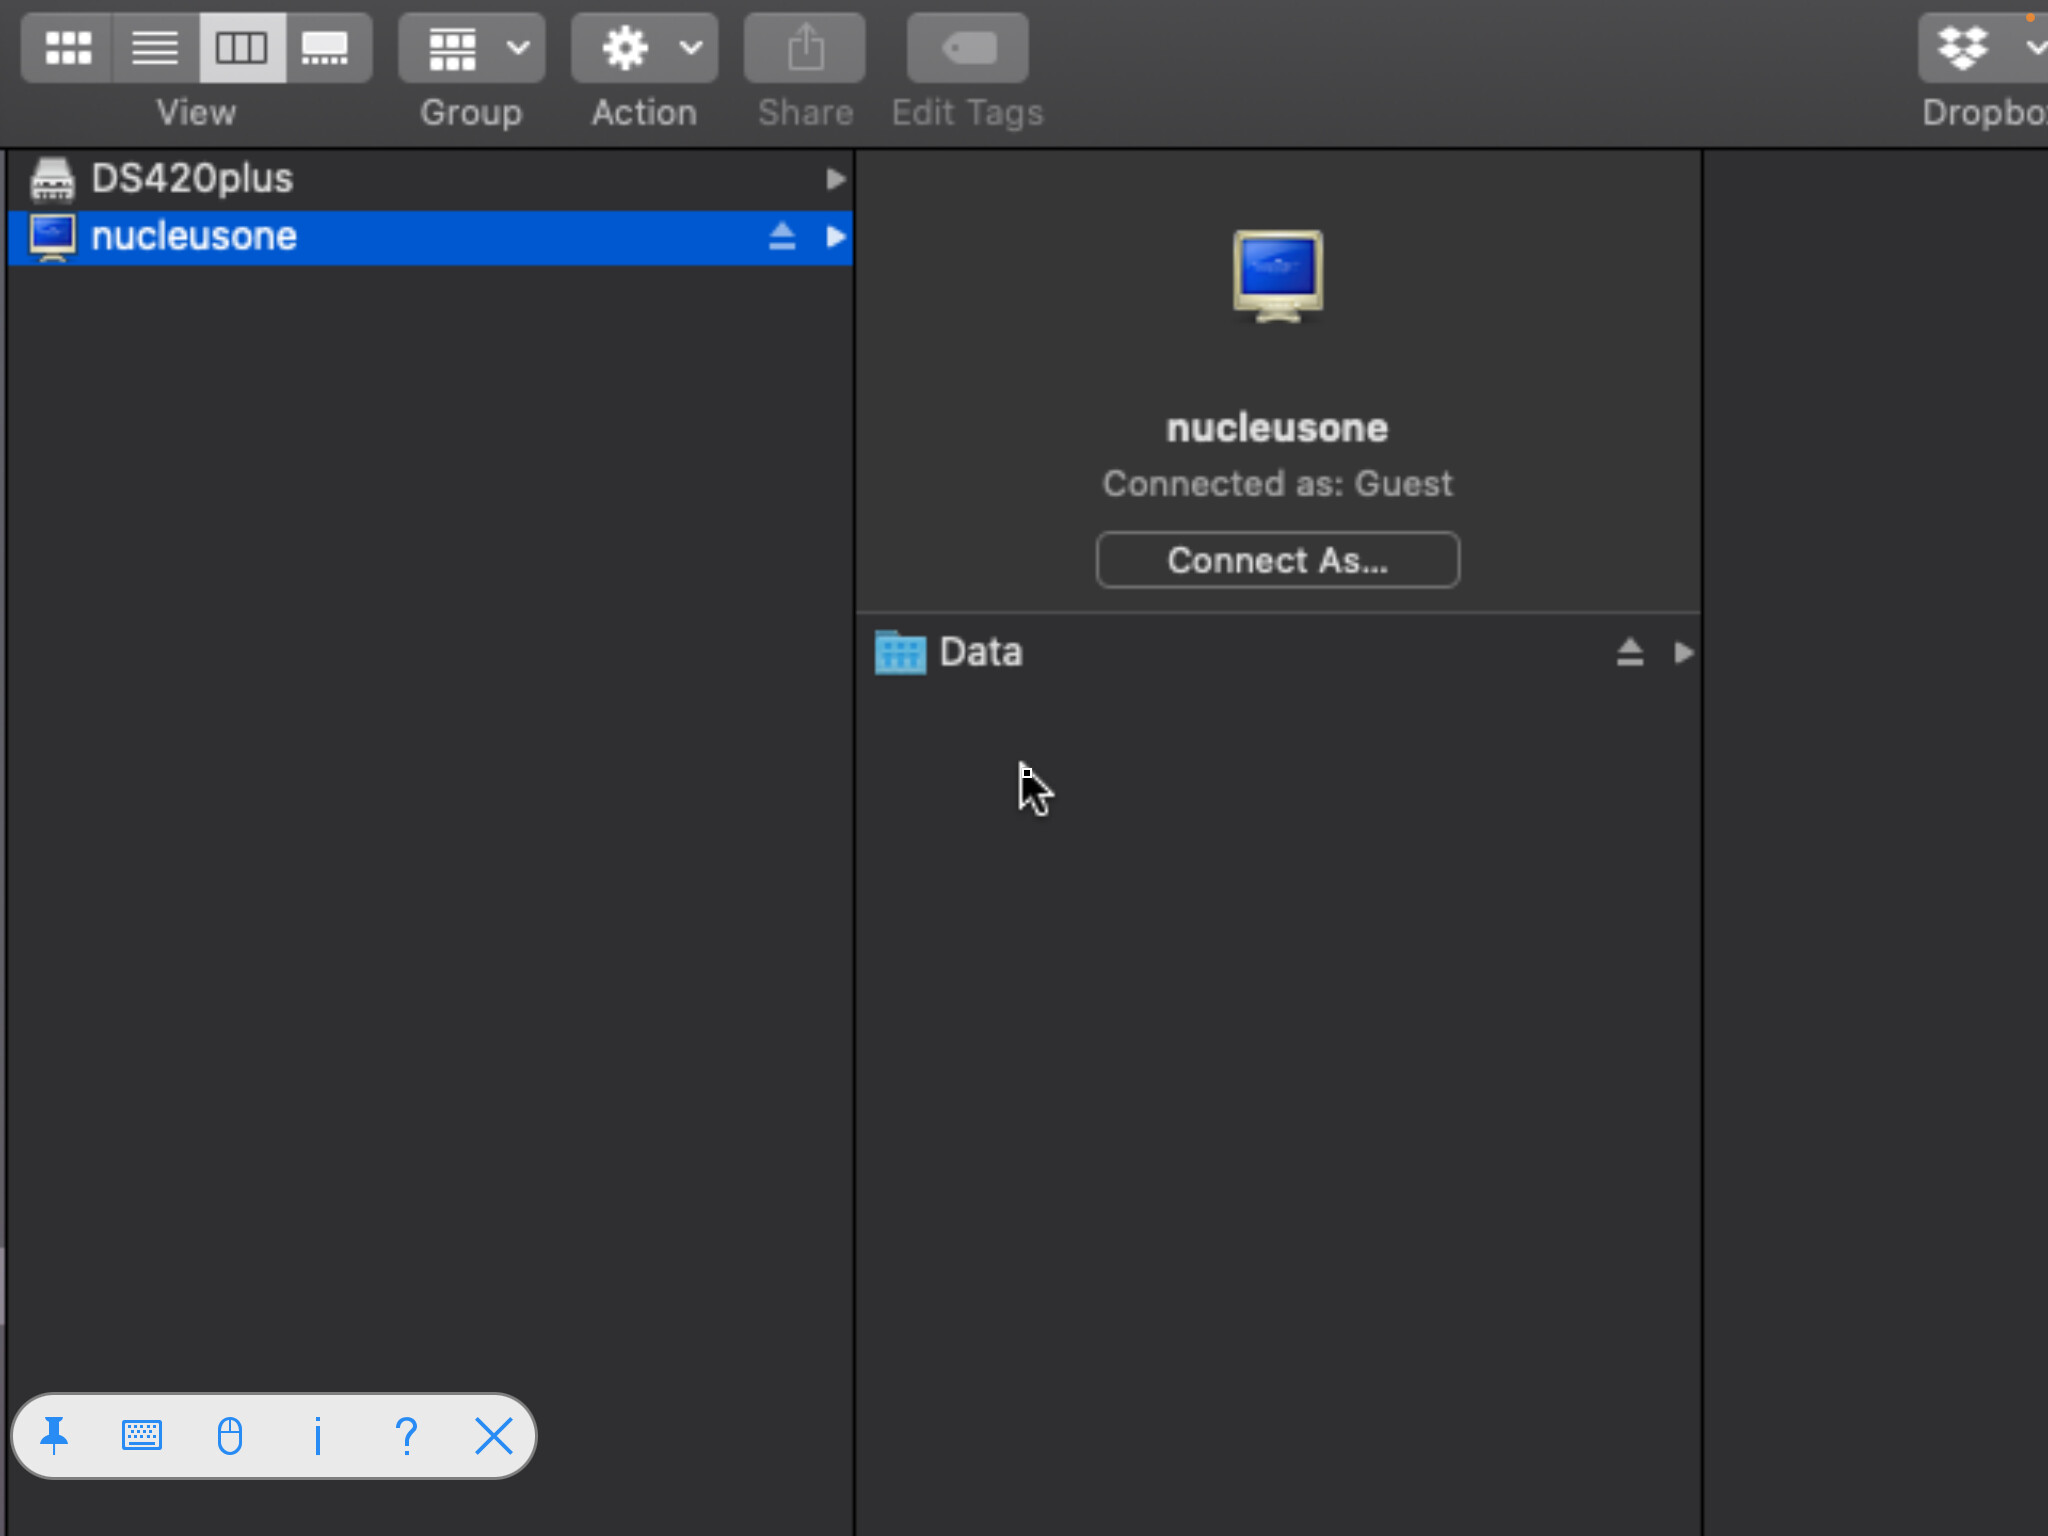The height and width of the screenshot is (1536, 2048).
Task: Open the Action gear menu
Action: 645,48
